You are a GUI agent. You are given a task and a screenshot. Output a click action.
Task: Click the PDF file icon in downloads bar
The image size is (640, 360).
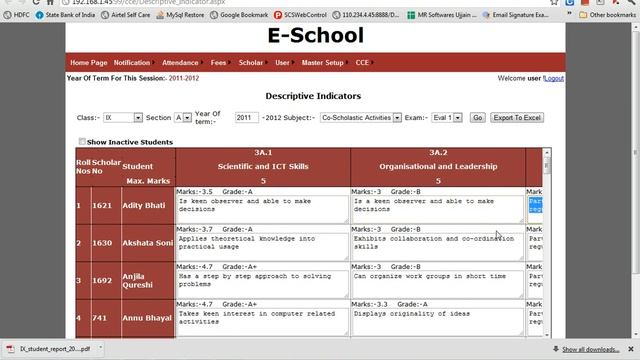click(x=10, y=349)
